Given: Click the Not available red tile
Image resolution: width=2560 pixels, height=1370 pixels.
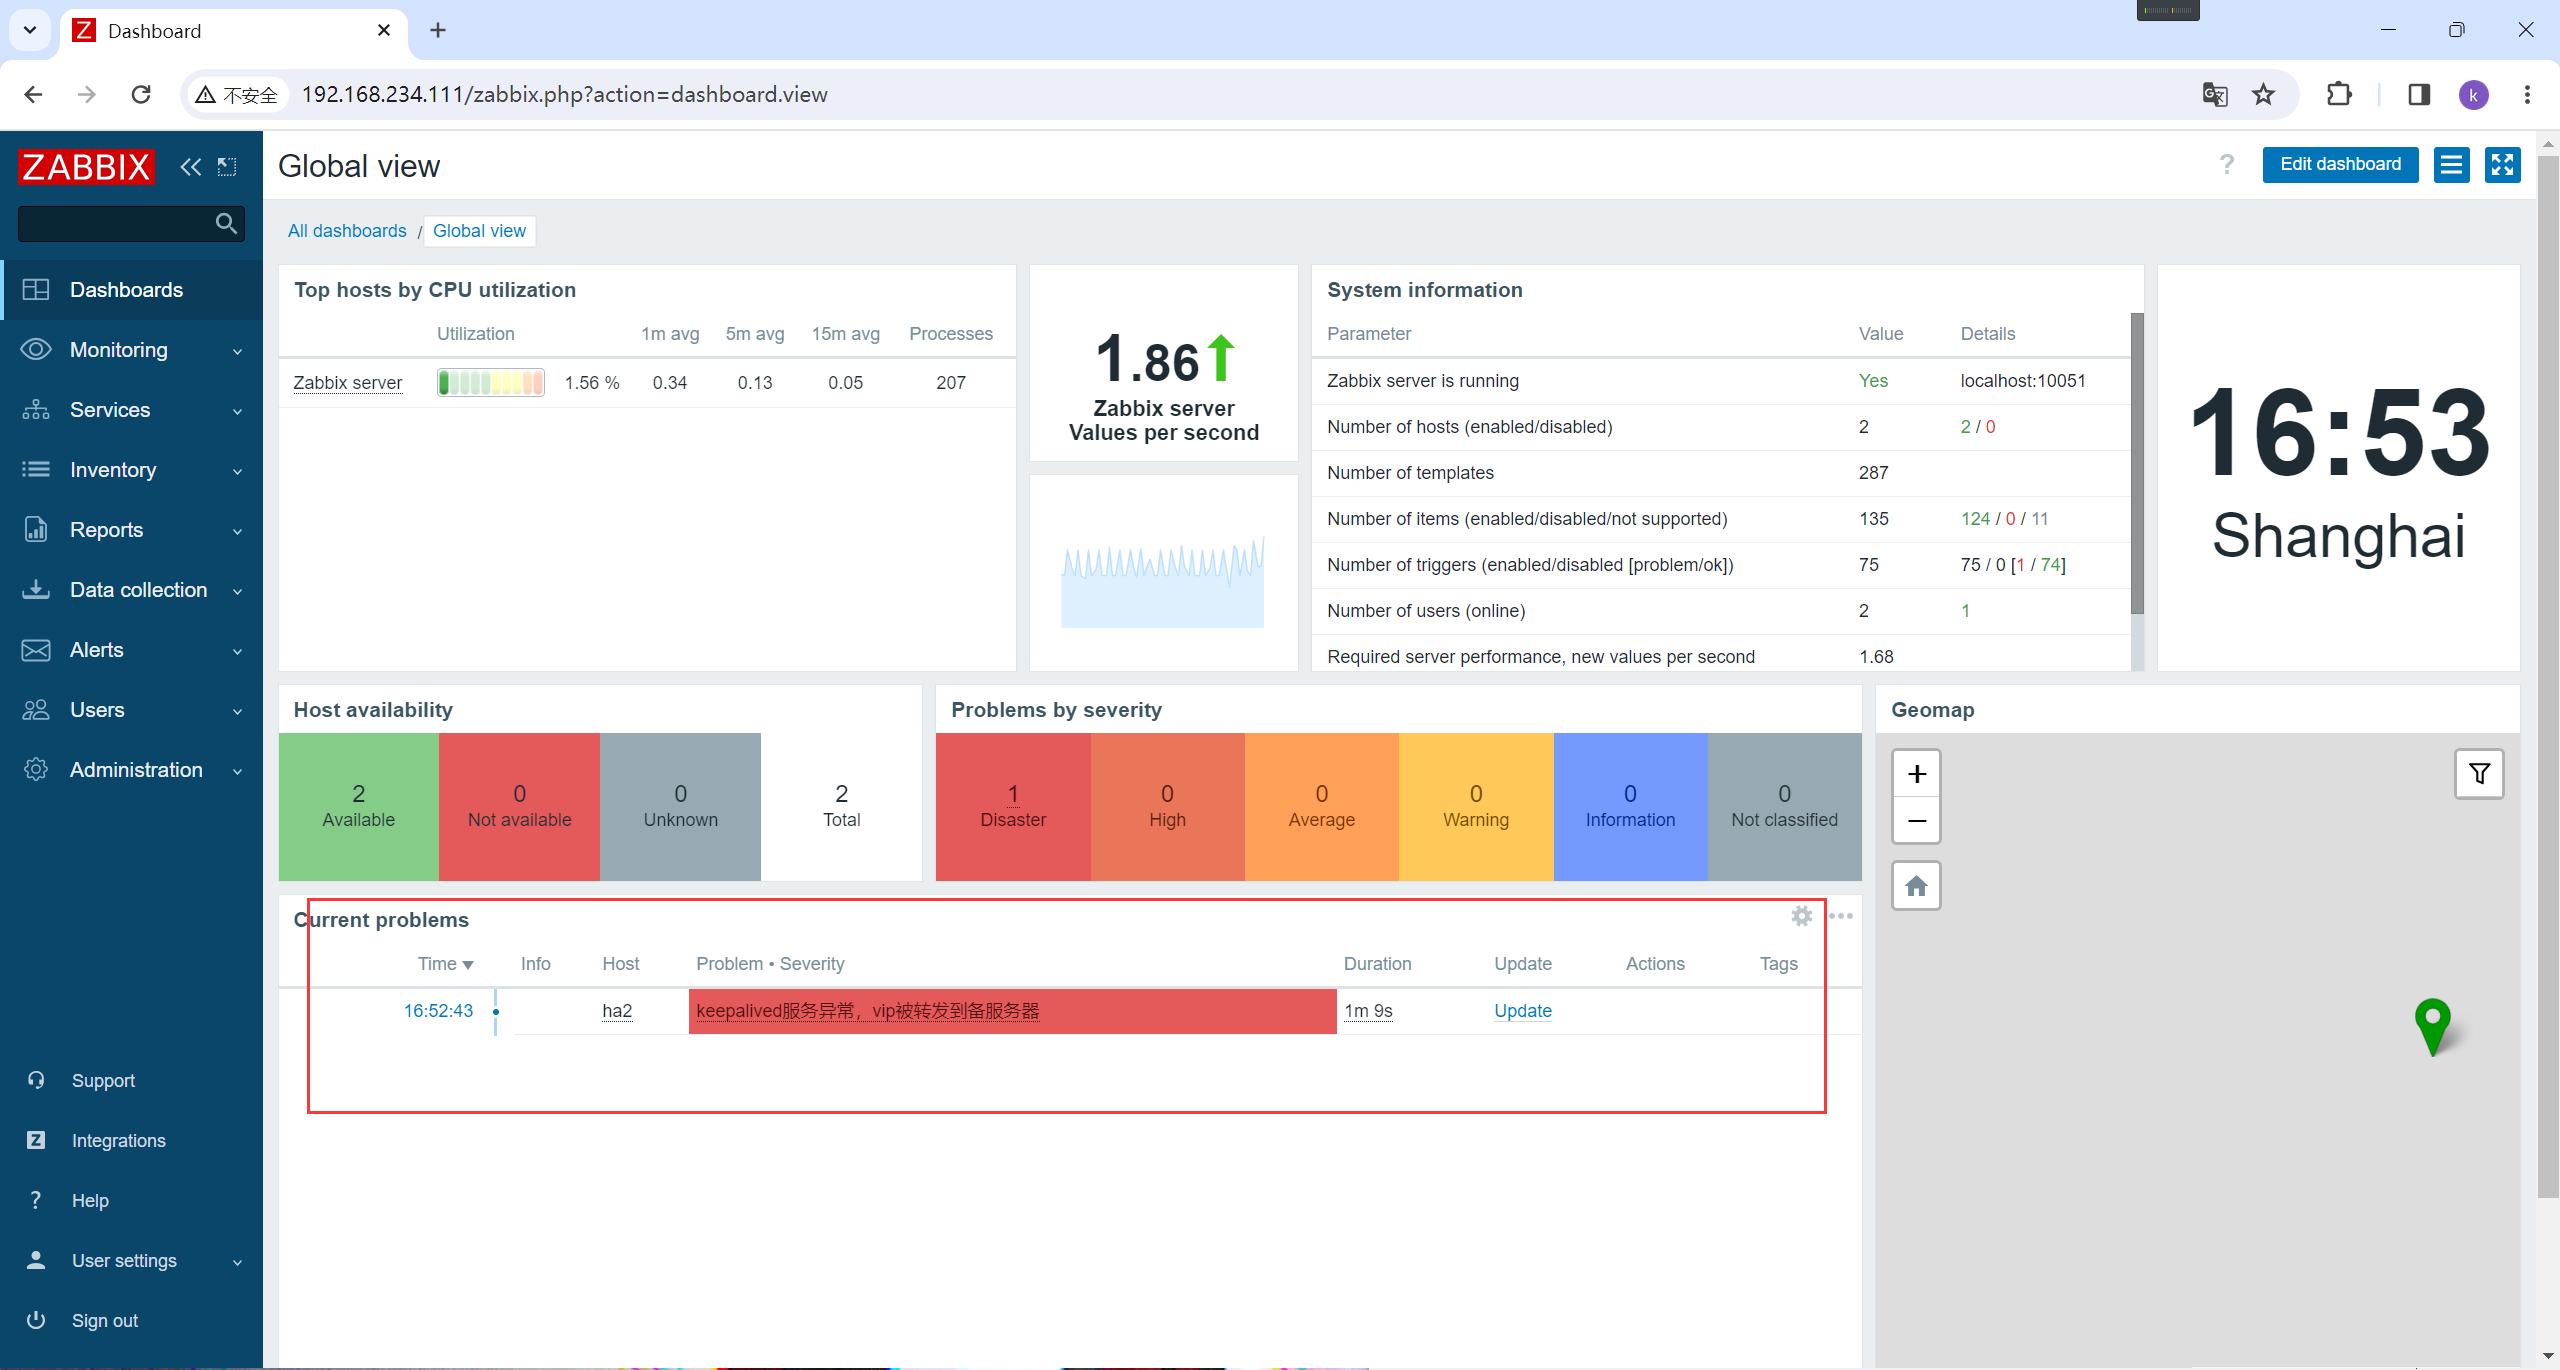Looking at the screenshot, I should point(520,807).
